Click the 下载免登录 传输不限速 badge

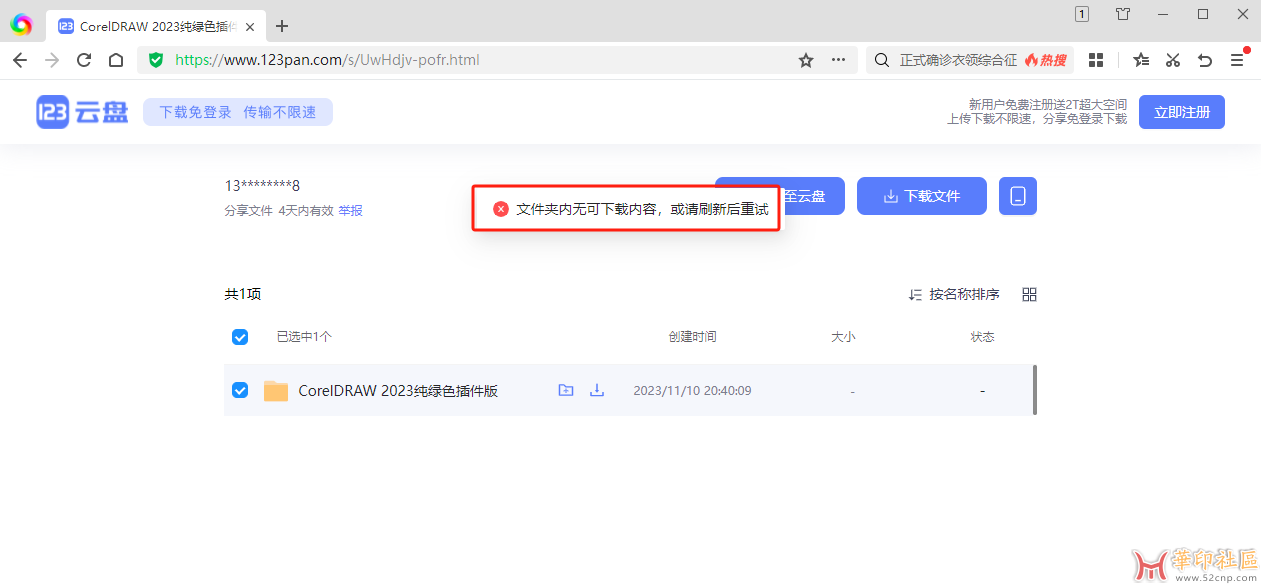pyautogui.click(x=238, y=112)
